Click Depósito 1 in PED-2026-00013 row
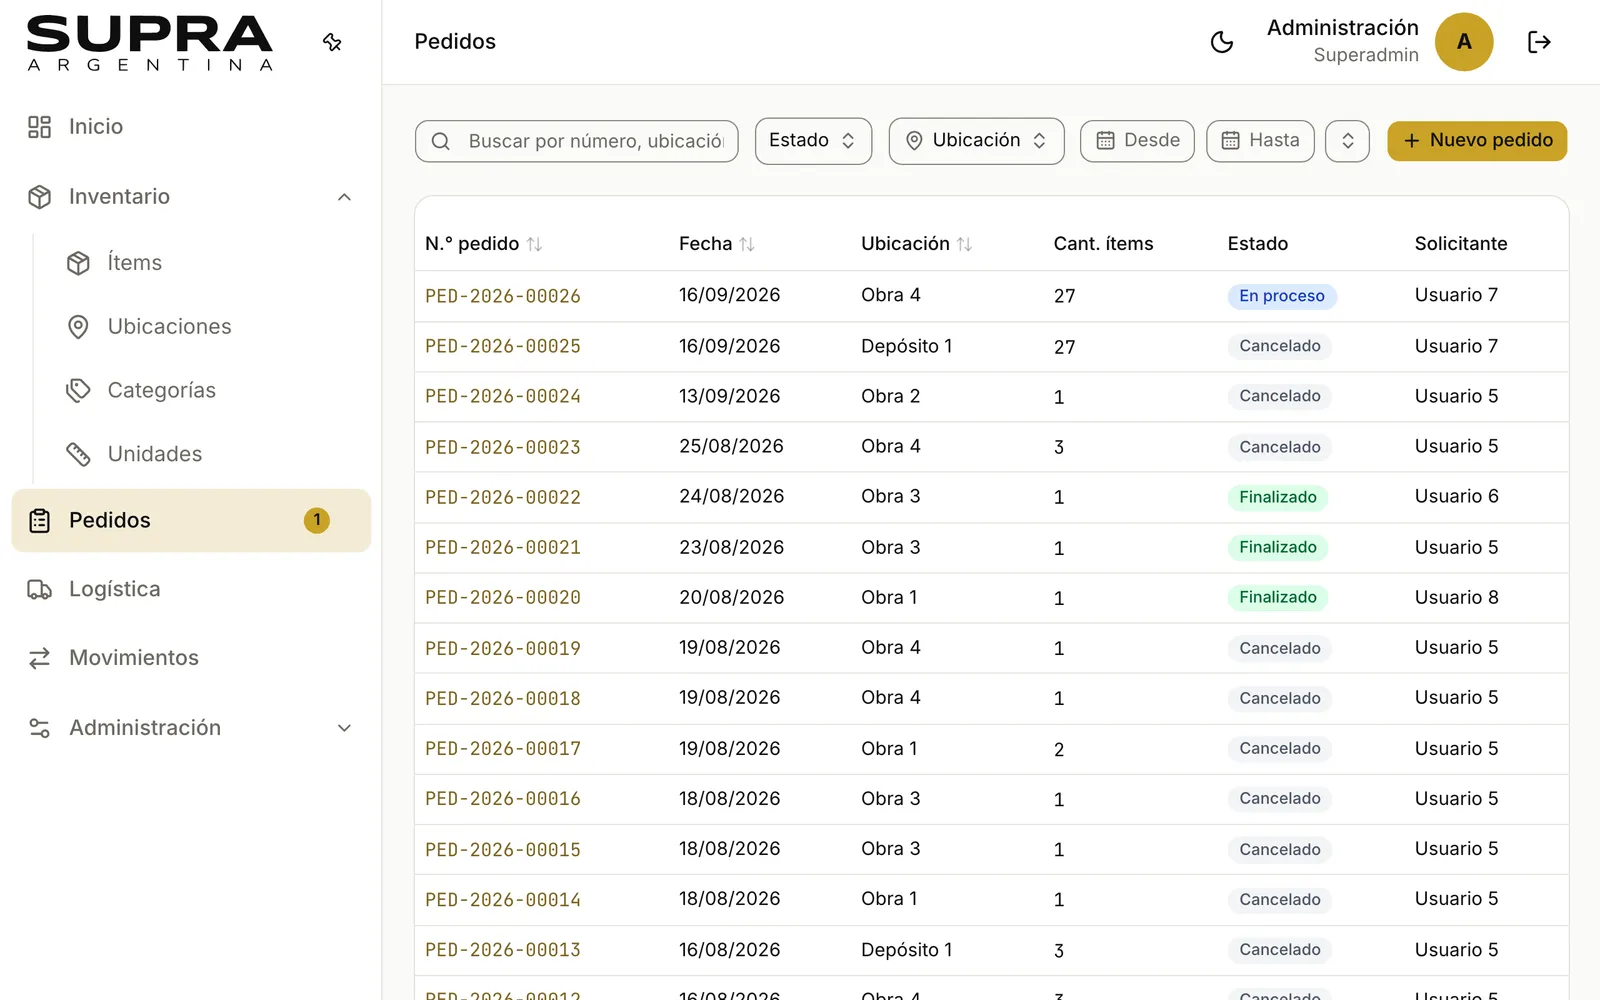1600x1000 pixels. pos(907,950)
